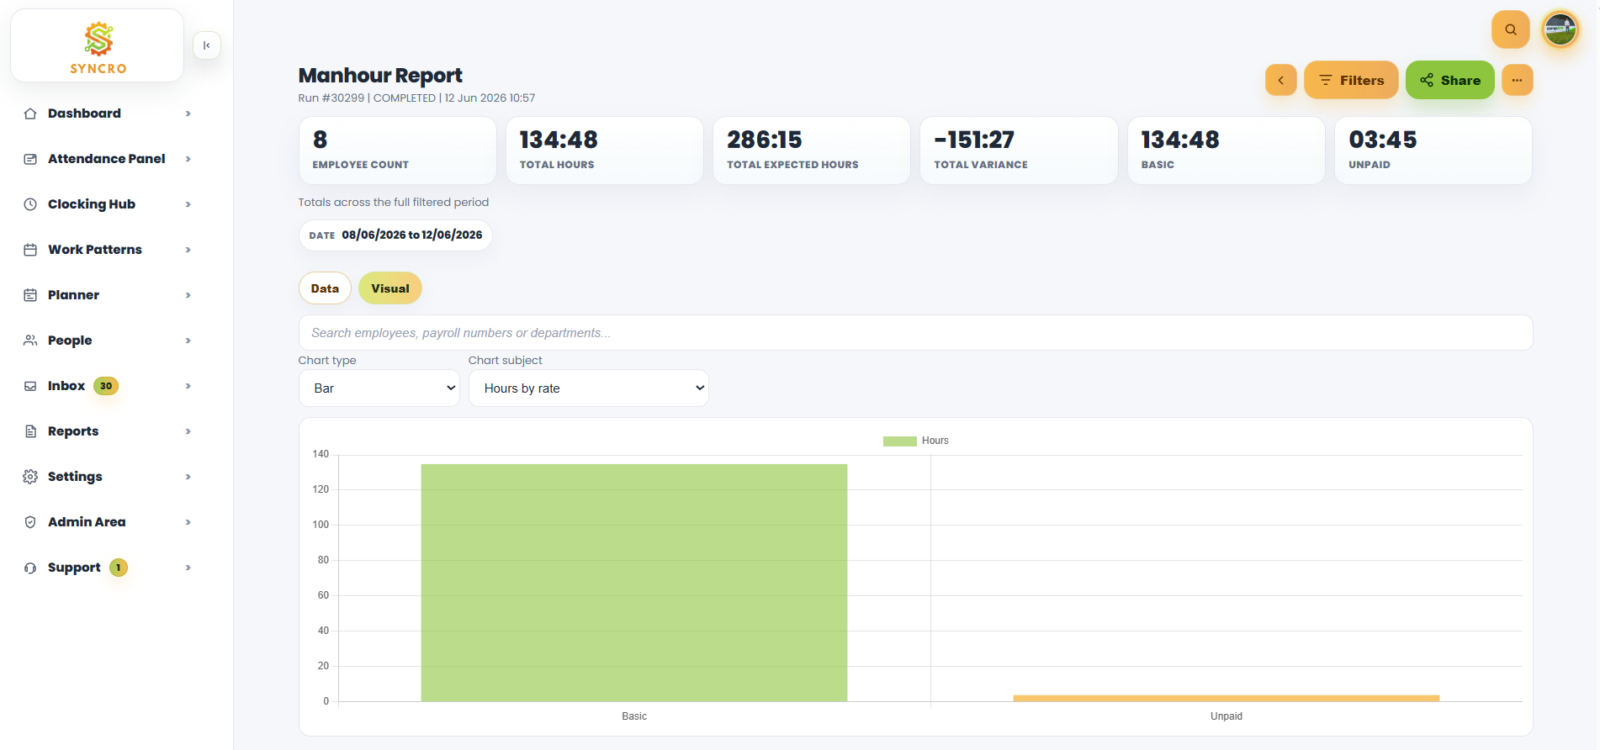Click the Inbox envelope icon
The image size is (1600, 750).
point(30,386)
